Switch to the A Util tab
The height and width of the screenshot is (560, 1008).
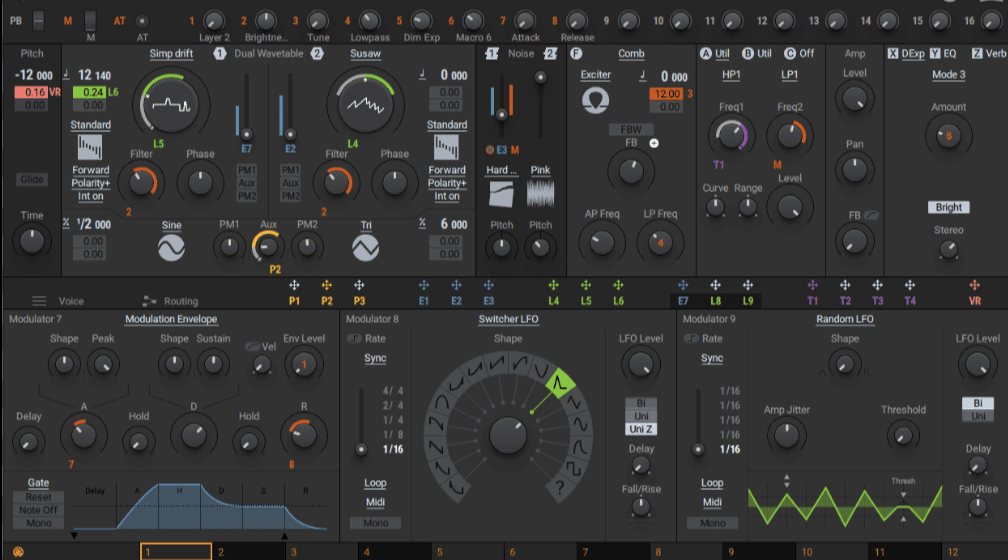coord(715,53)
